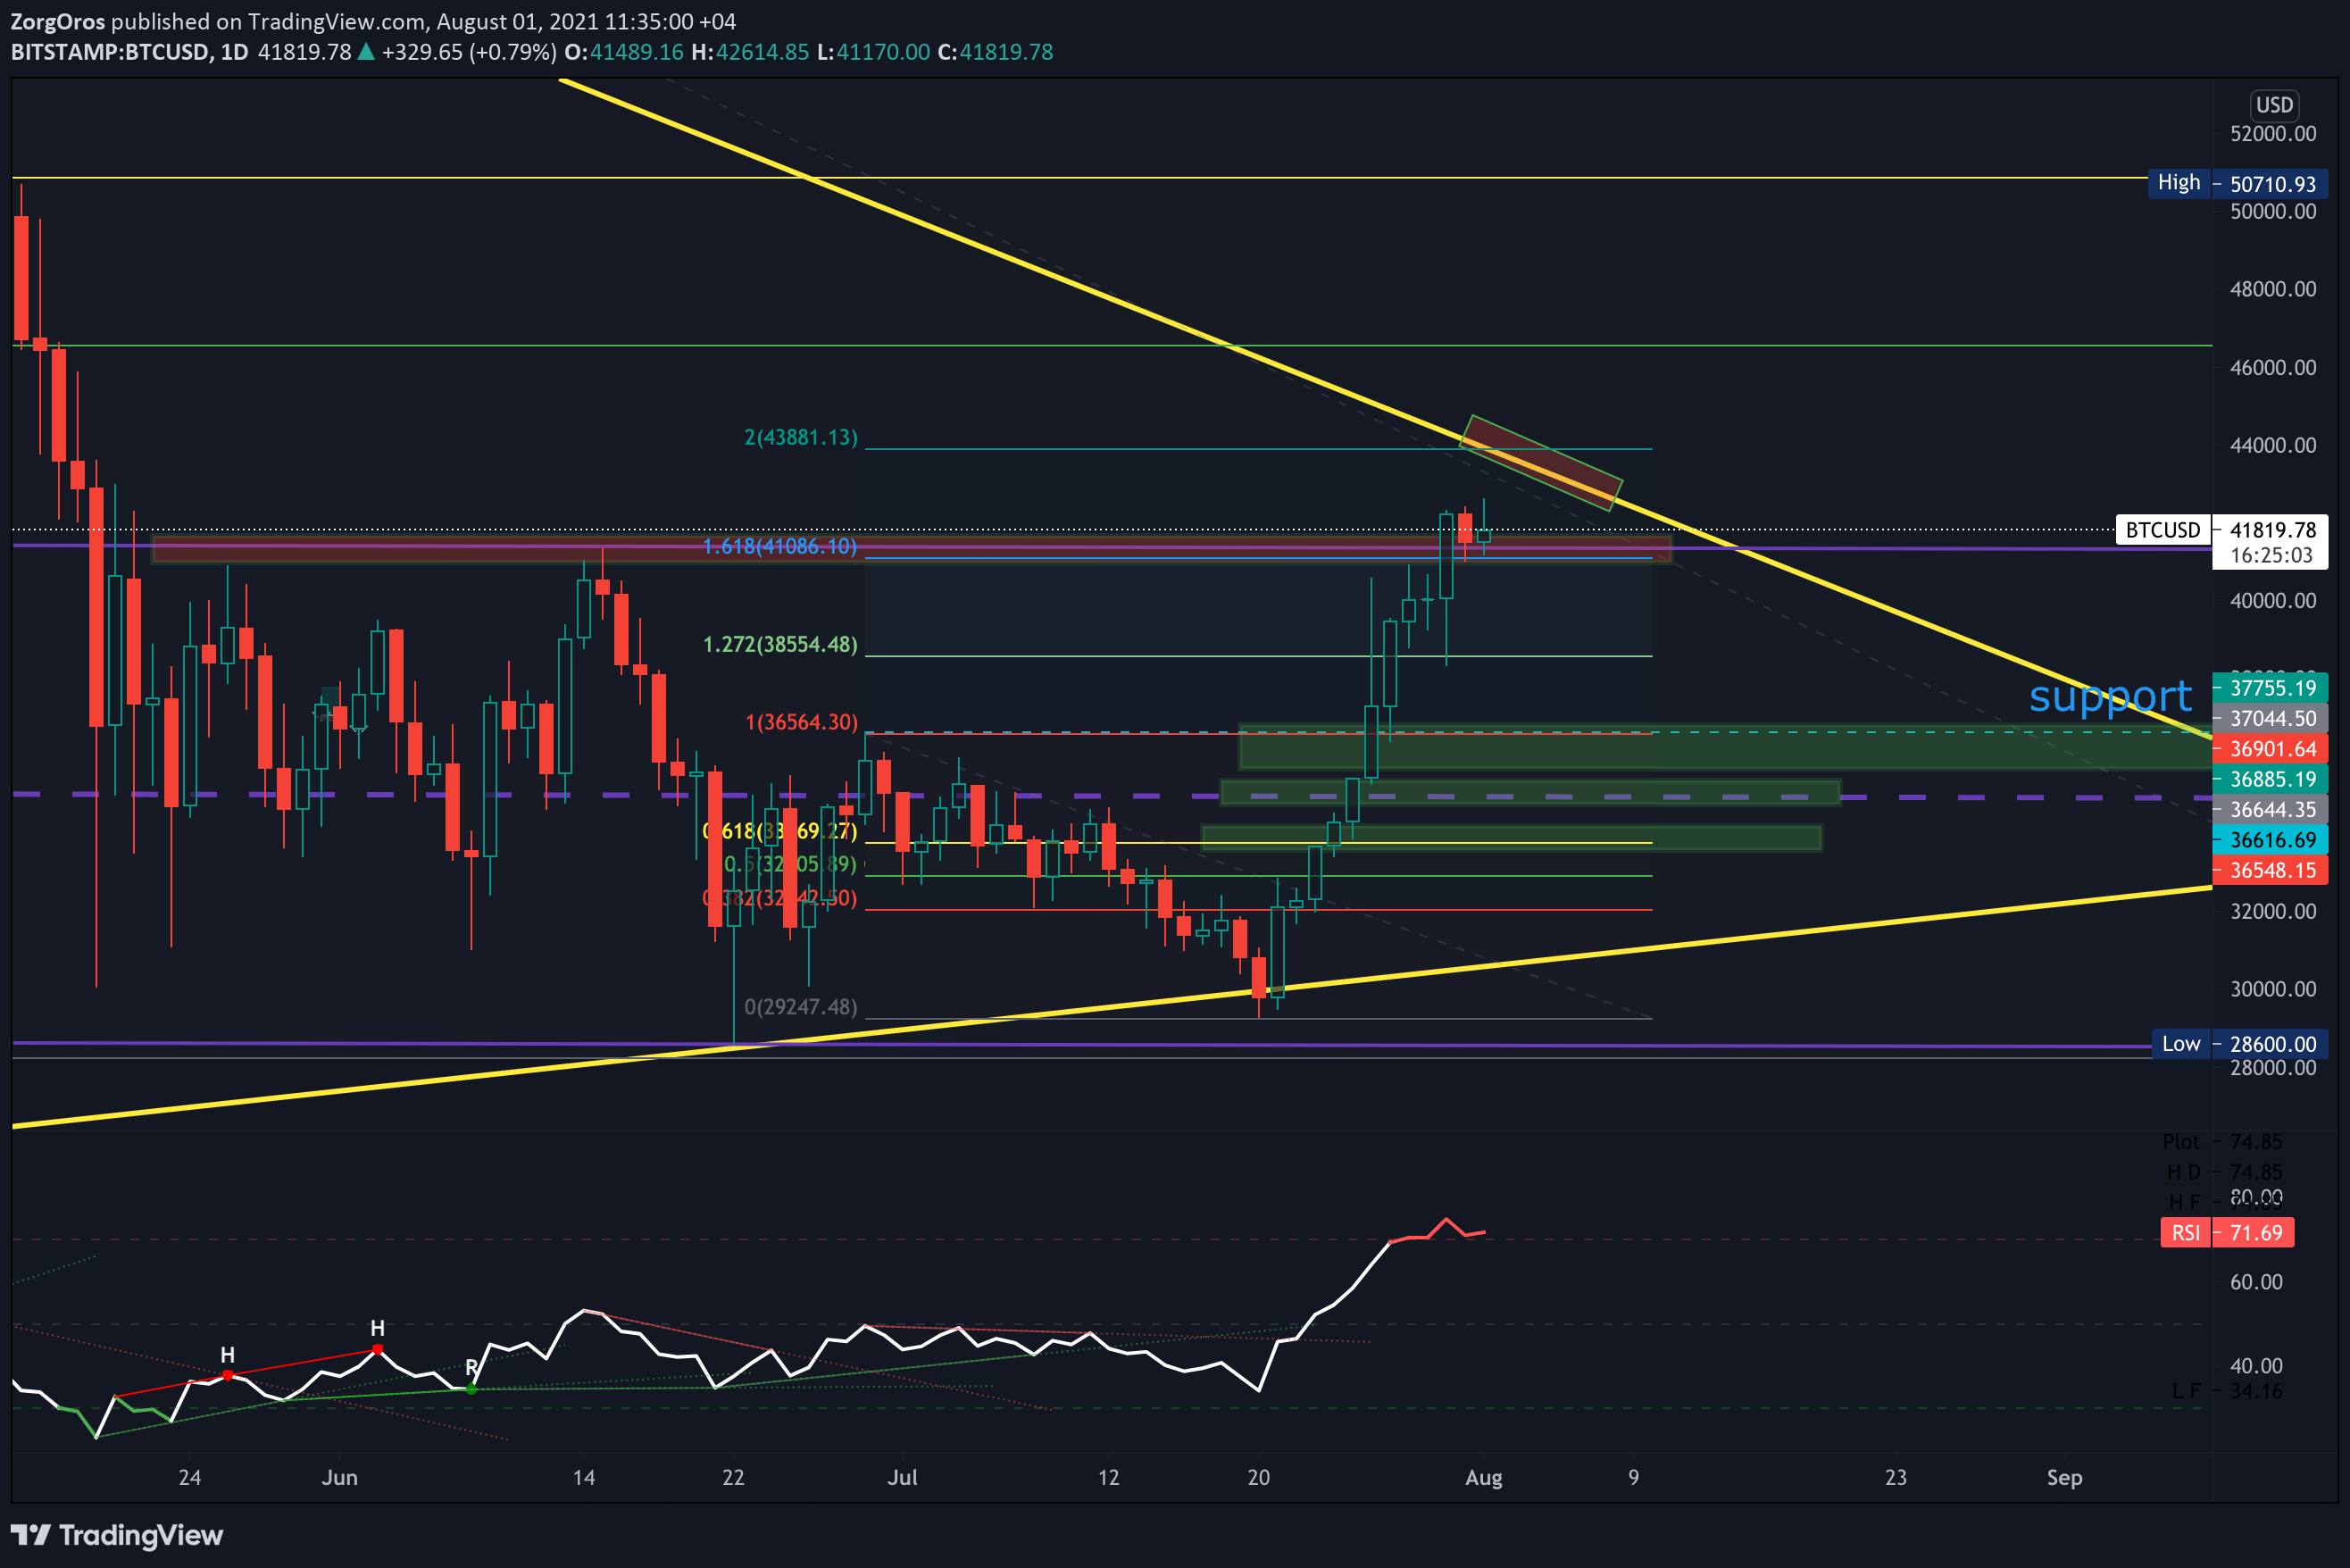Click the 16:25:03 candle countdown timer

2271,555
